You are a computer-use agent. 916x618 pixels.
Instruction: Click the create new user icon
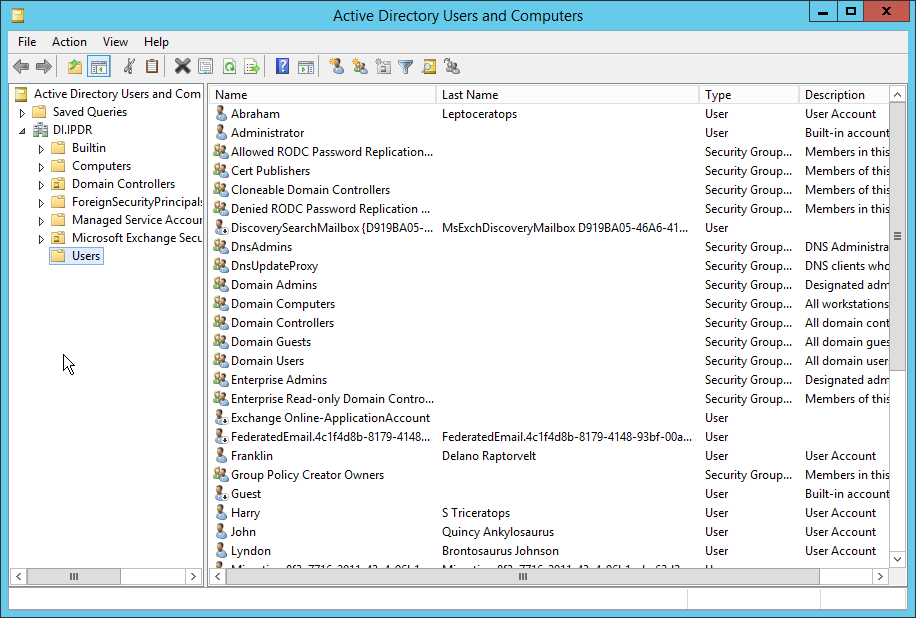(336, 67)
